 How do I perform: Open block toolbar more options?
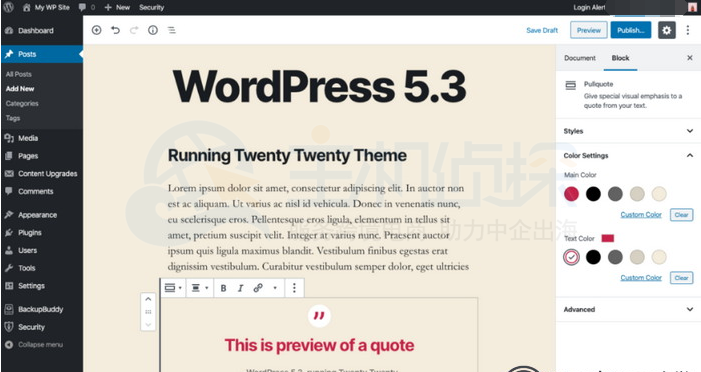294,288
